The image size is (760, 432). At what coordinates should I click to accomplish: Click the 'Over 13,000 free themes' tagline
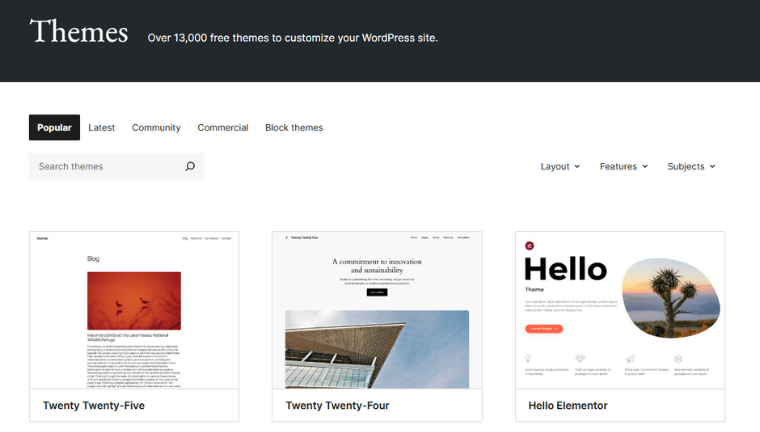[x=293, y=38]
